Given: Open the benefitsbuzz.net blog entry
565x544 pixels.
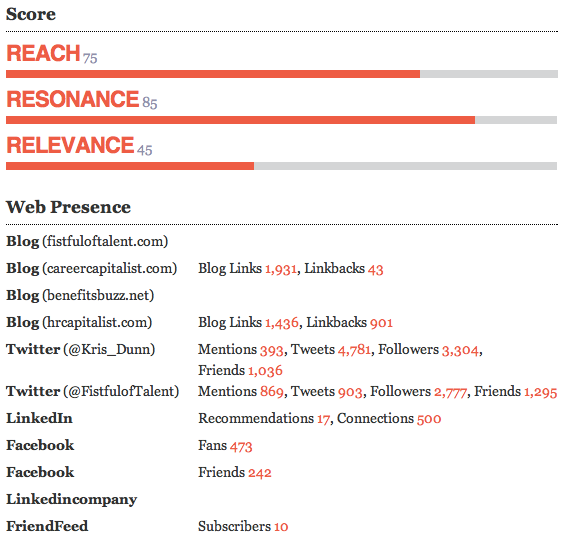Looking at the screenshot, I should (80, 295).
